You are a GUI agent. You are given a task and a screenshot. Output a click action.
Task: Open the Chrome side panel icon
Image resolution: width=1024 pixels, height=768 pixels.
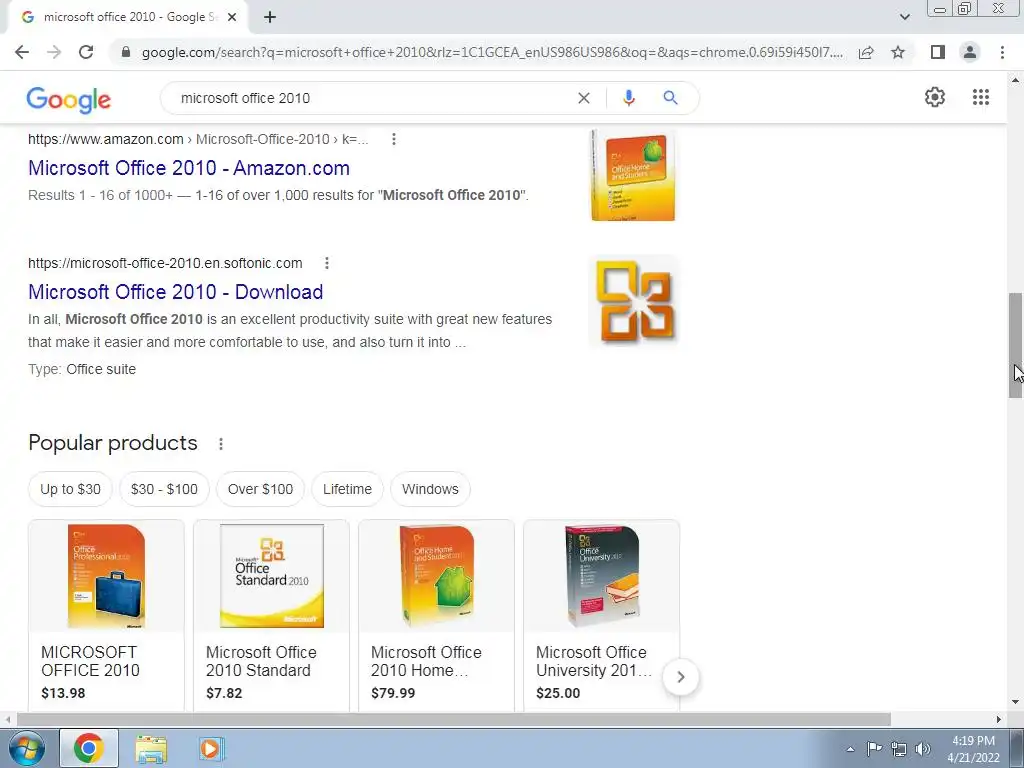938,52
